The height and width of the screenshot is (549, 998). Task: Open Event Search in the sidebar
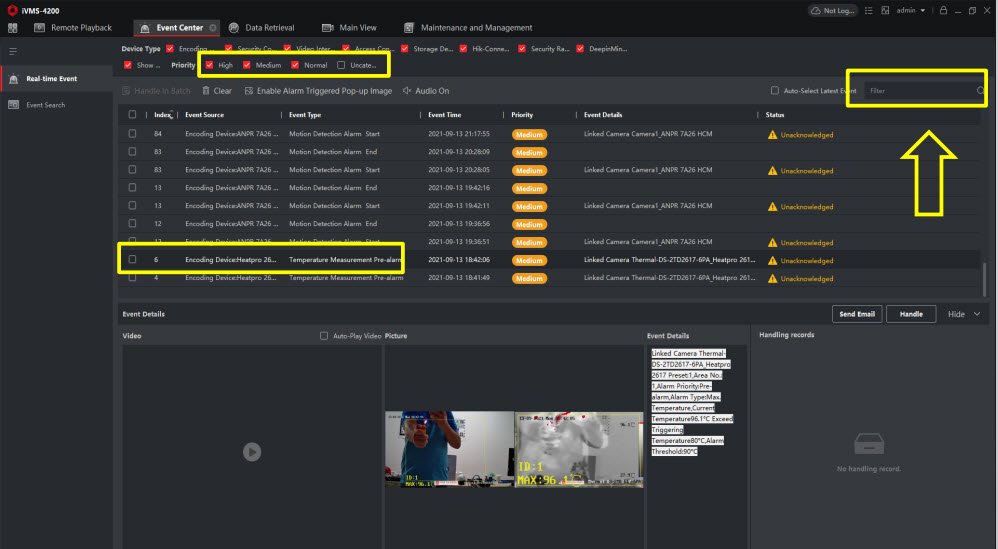coord(45,105)
